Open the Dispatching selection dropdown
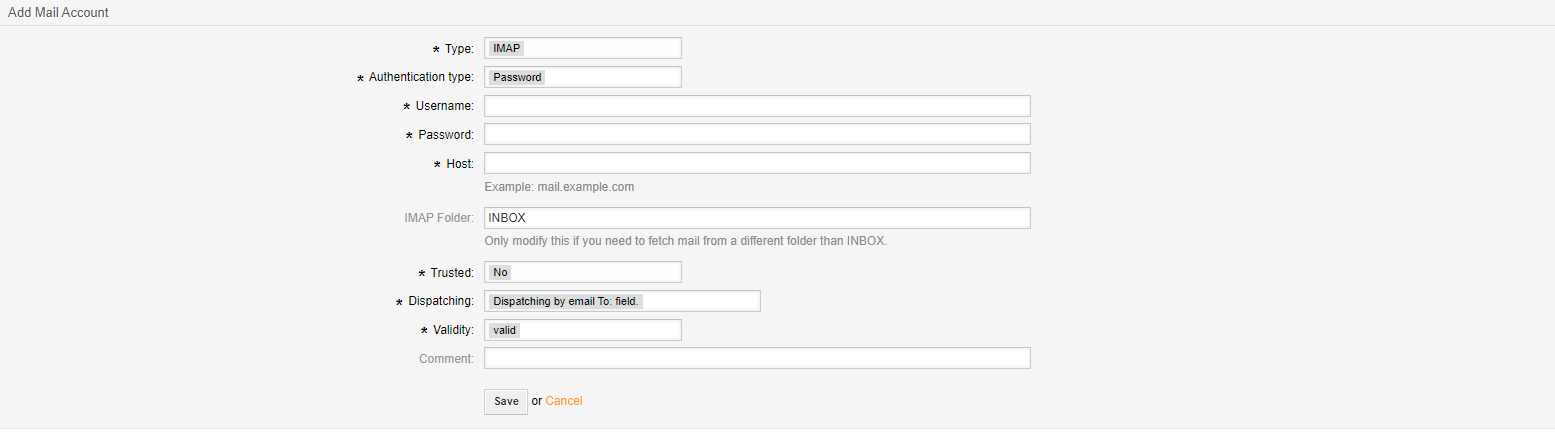Image resolution: width=1555 pixels, height=443 pixels. (622, 301)
